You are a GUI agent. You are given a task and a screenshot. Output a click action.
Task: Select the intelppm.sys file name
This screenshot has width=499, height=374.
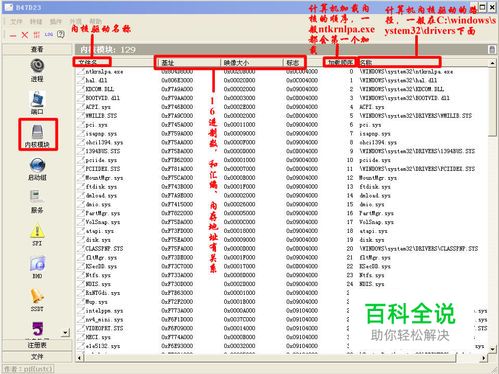coord(104,311)
